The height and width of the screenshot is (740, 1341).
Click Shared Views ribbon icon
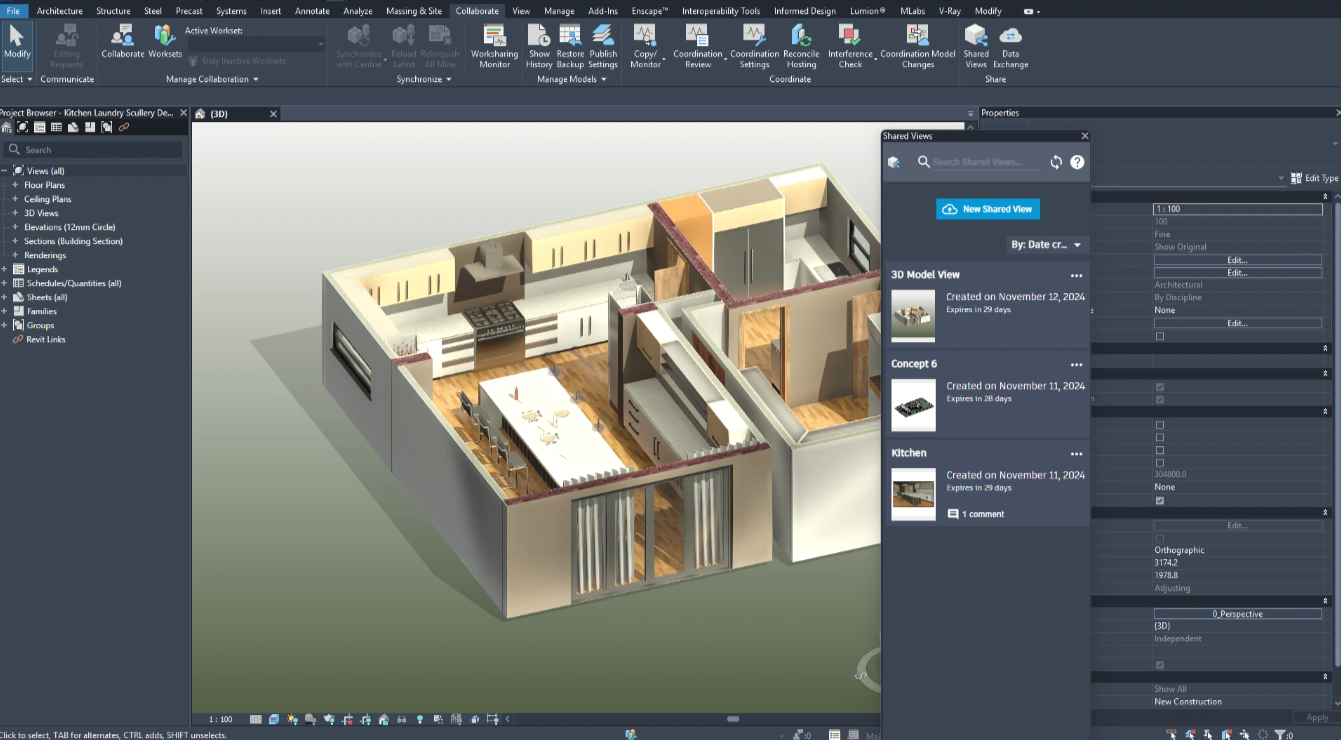click(976, 46)
